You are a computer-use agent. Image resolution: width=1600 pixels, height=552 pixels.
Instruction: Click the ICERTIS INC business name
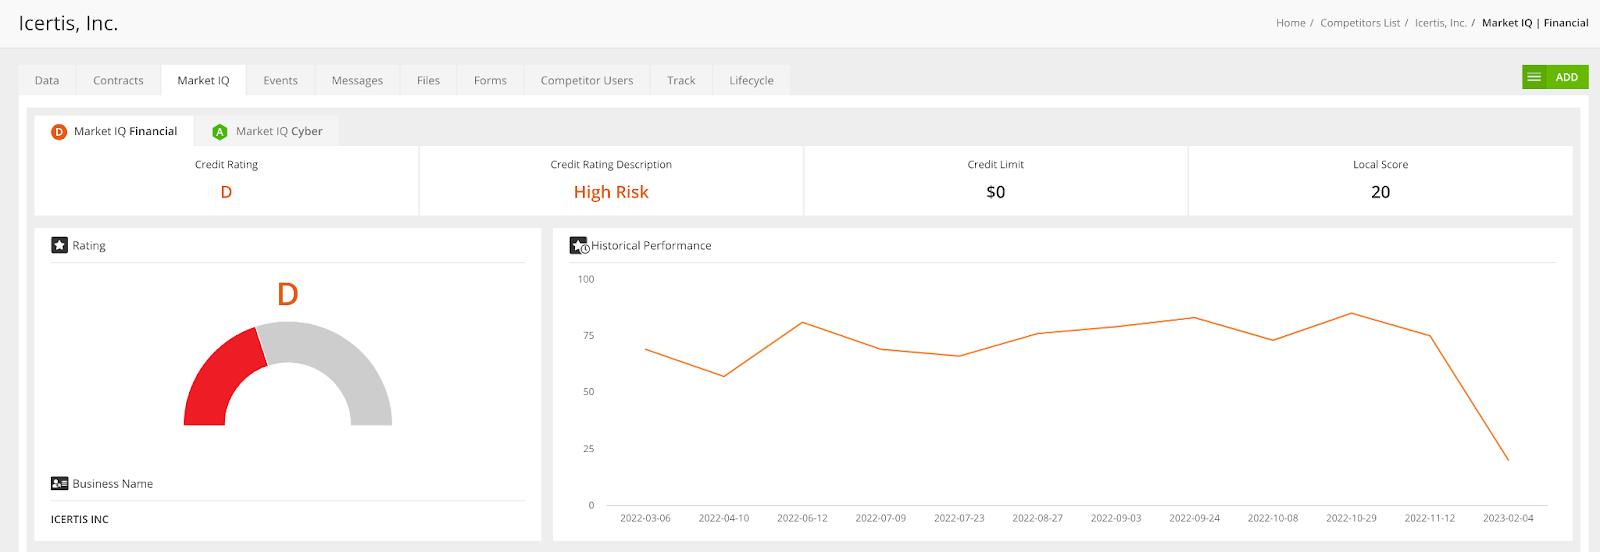(x=80, y=520)
